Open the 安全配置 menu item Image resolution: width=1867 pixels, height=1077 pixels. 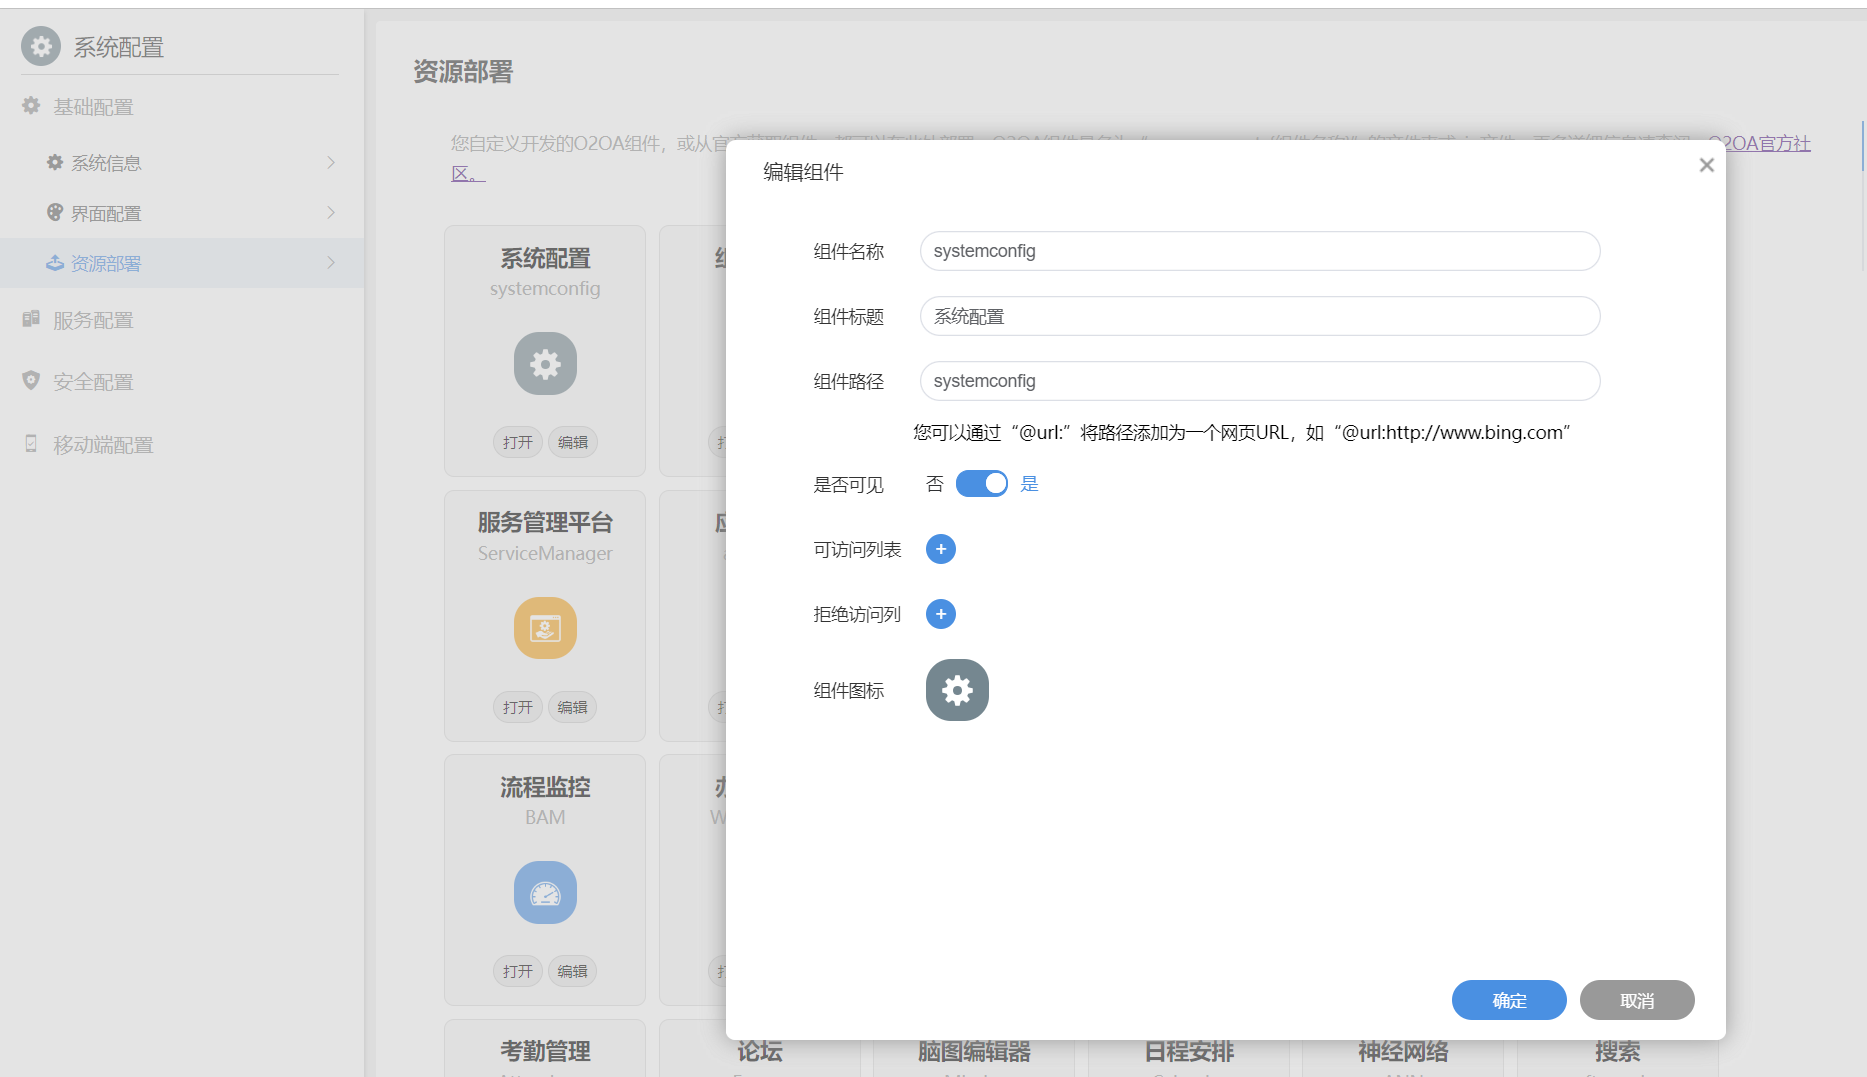pos(93,382)
